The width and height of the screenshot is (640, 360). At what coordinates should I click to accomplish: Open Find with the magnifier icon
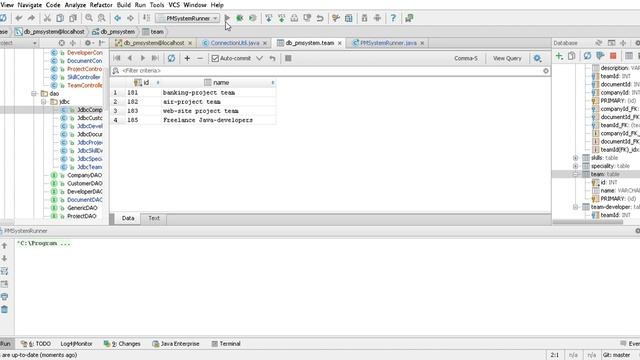(89, 18)
